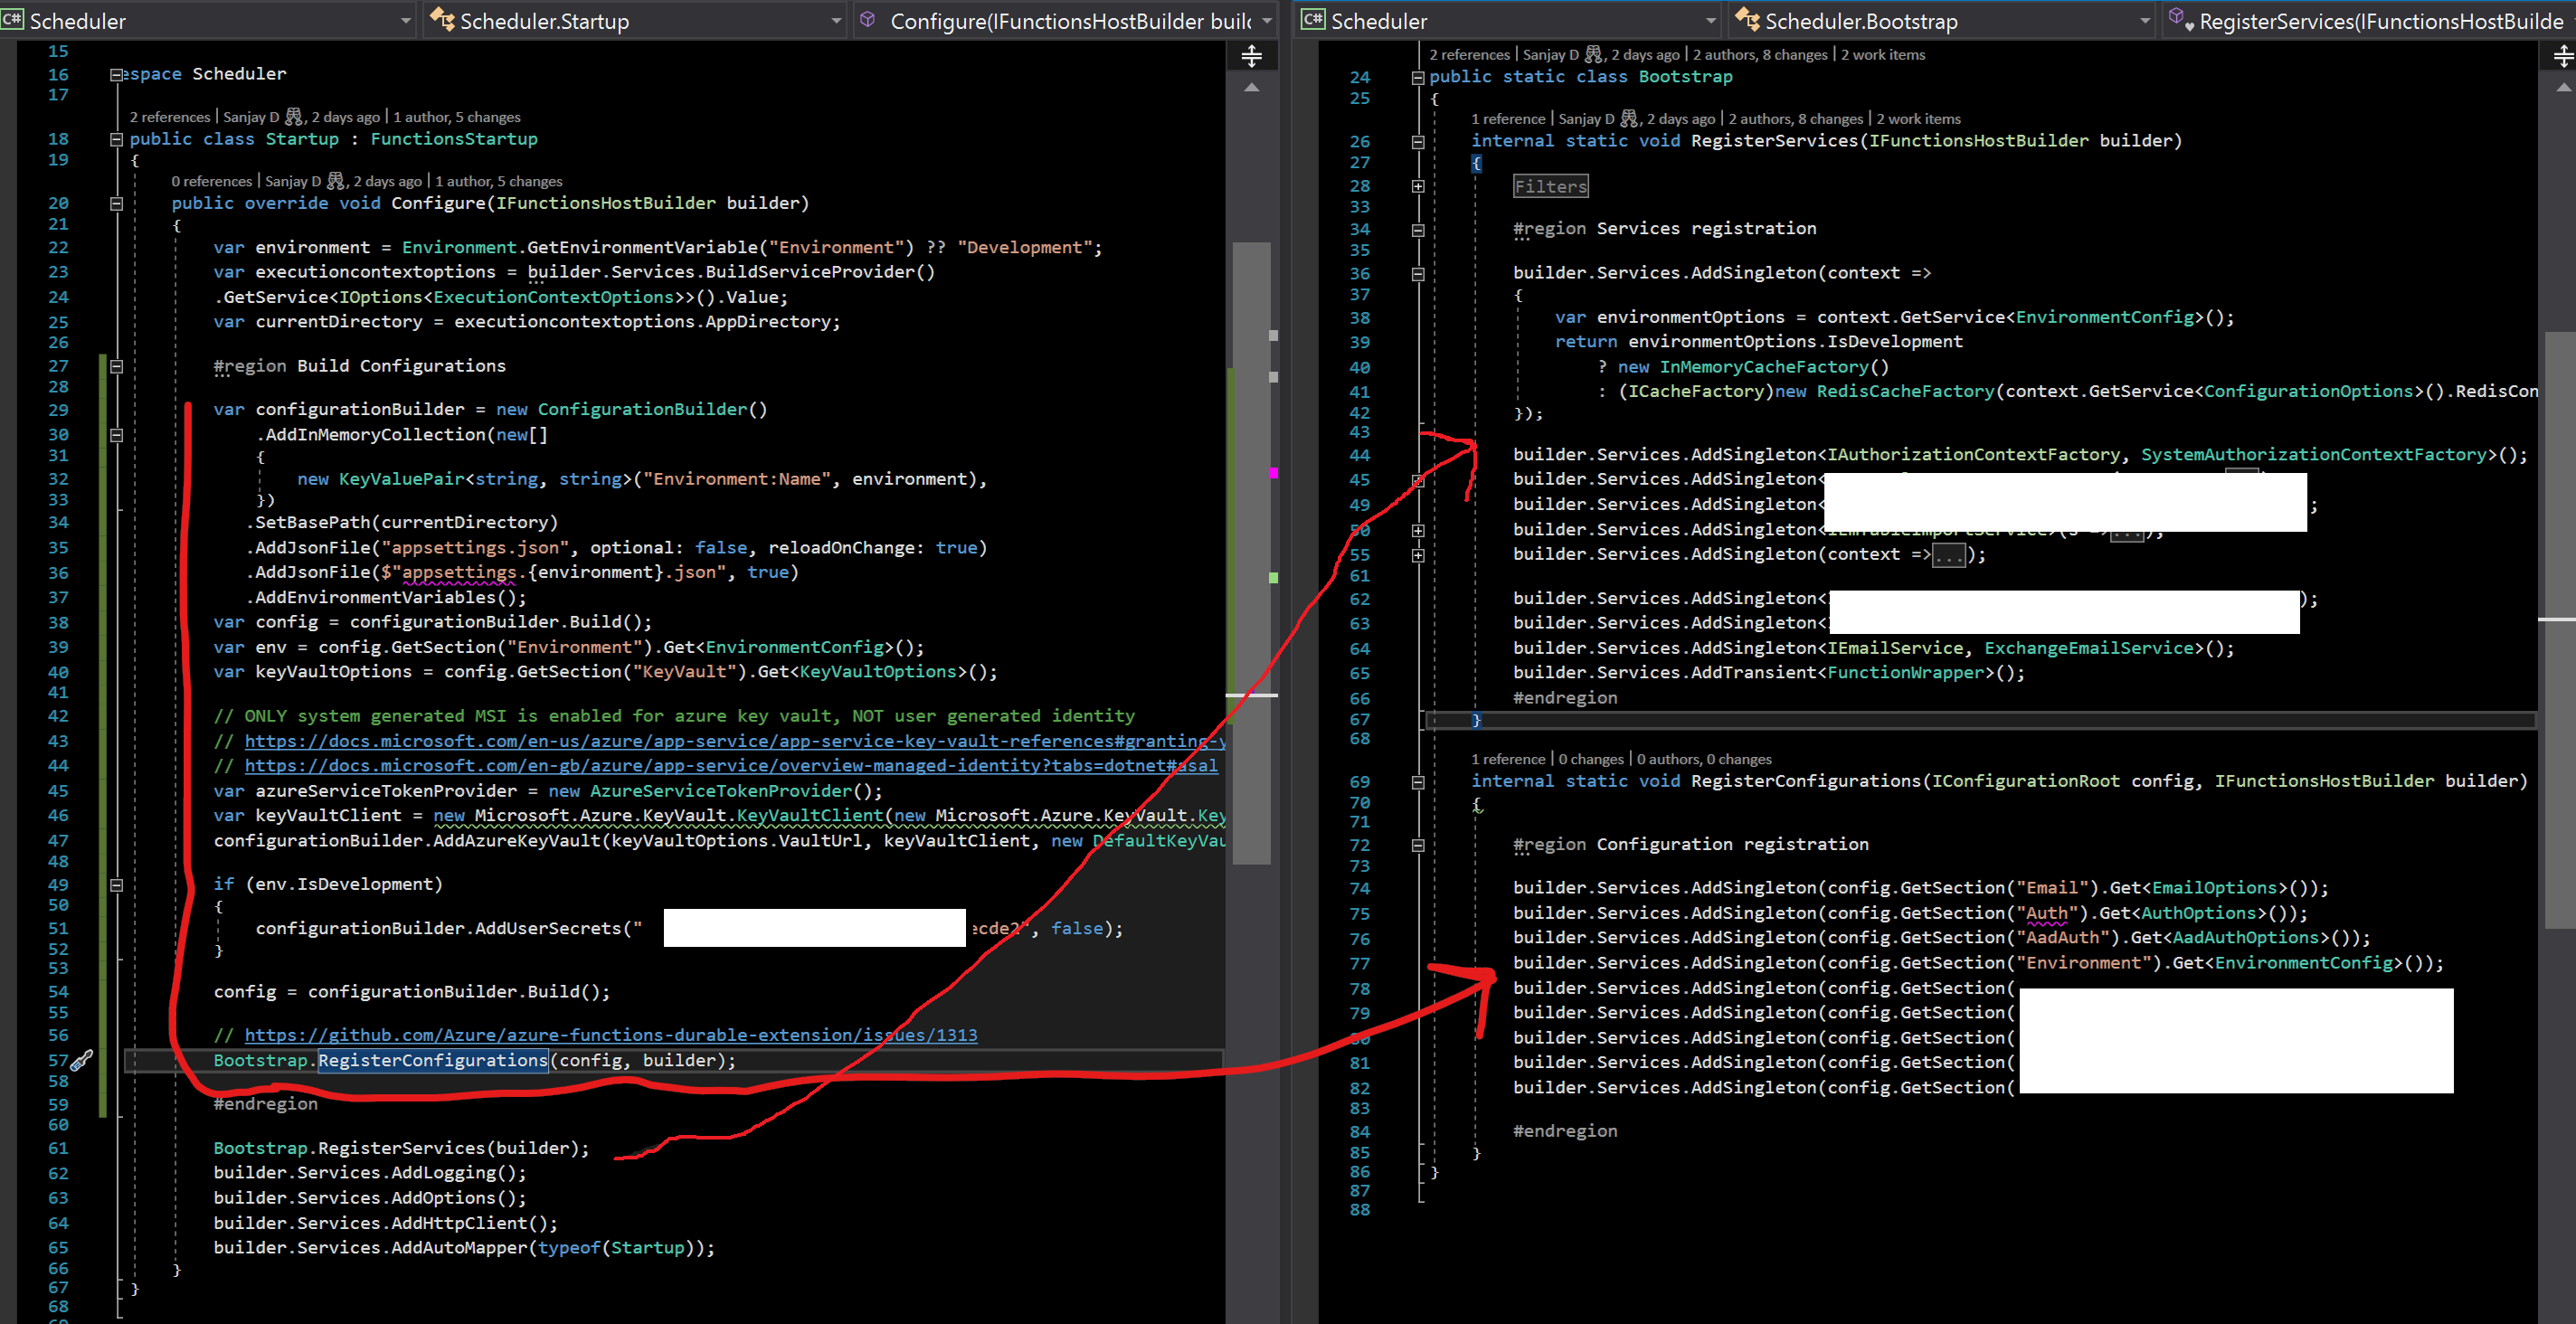Click the screwdriver Quick Actions icon at line 57
2576x1324 pixels.
82,1060
